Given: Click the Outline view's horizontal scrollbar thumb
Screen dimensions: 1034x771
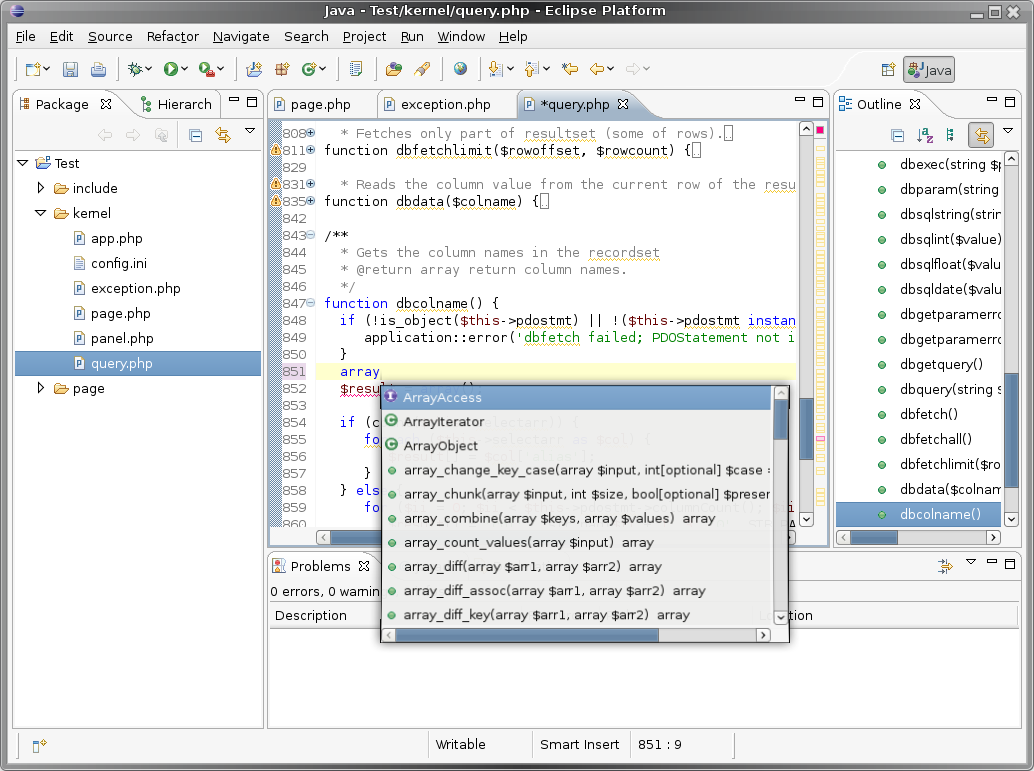Looking at the screenshot, I should (874, 538).
